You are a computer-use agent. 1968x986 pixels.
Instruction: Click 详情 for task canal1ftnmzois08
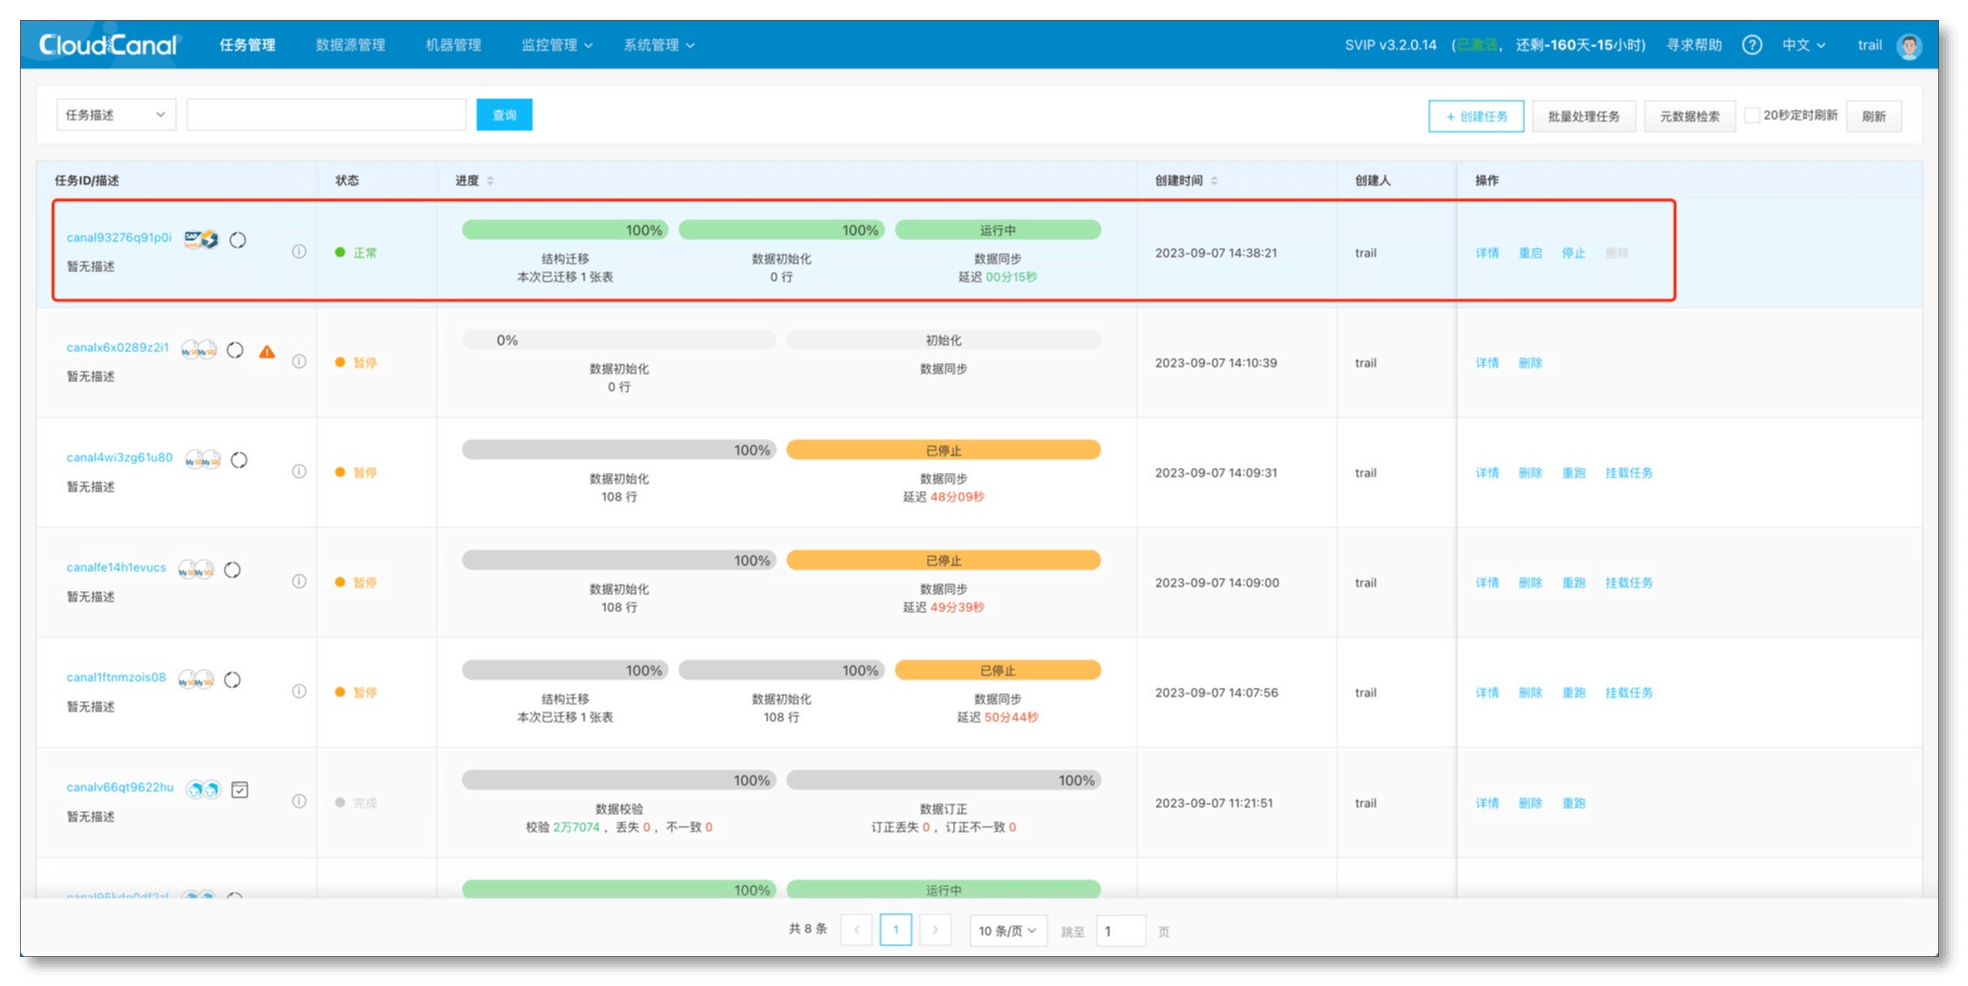[1487, 693]
